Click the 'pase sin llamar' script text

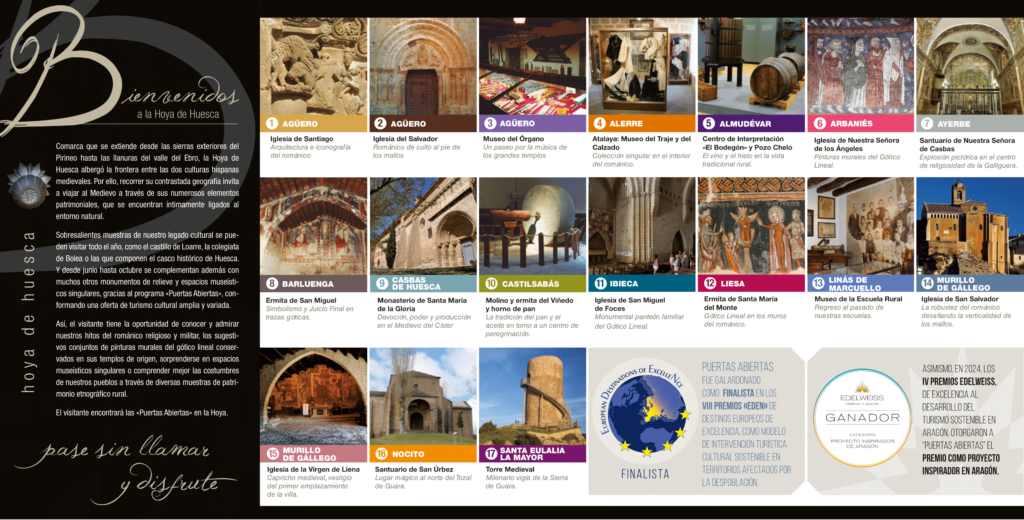pyautogui.click(x=112, y=451)
